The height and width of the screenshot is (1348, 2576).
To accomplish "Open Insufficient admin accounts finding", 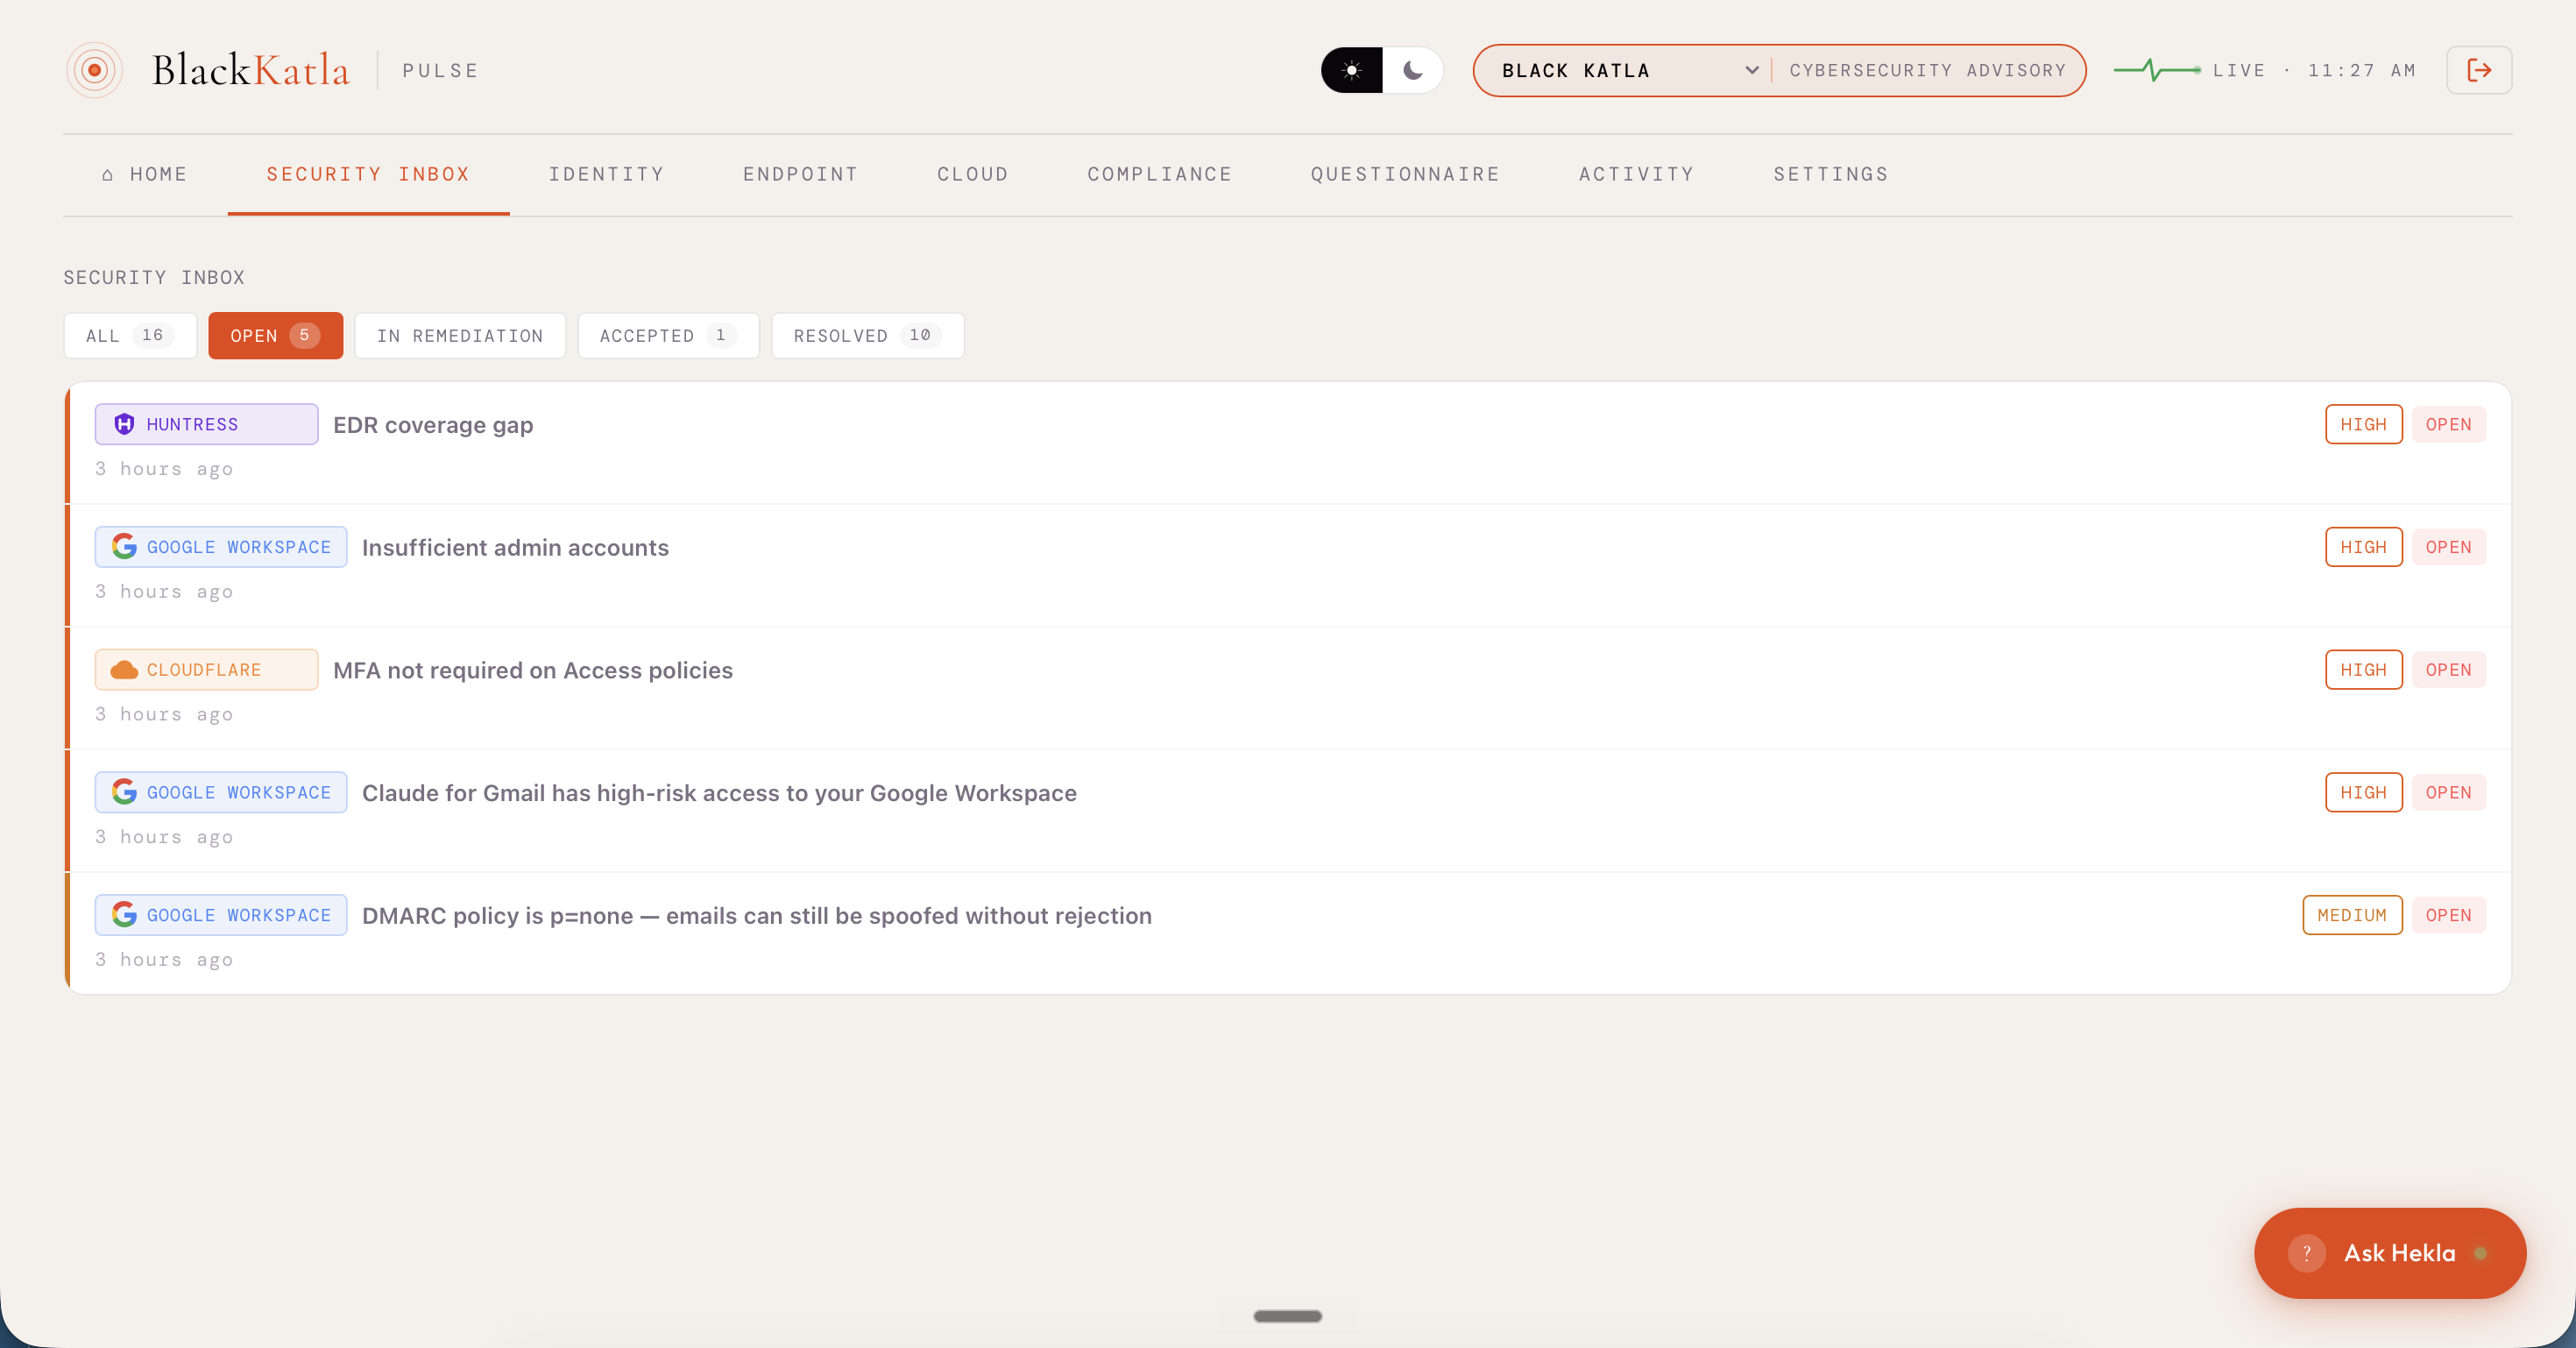I will click(x=515, y=547).
